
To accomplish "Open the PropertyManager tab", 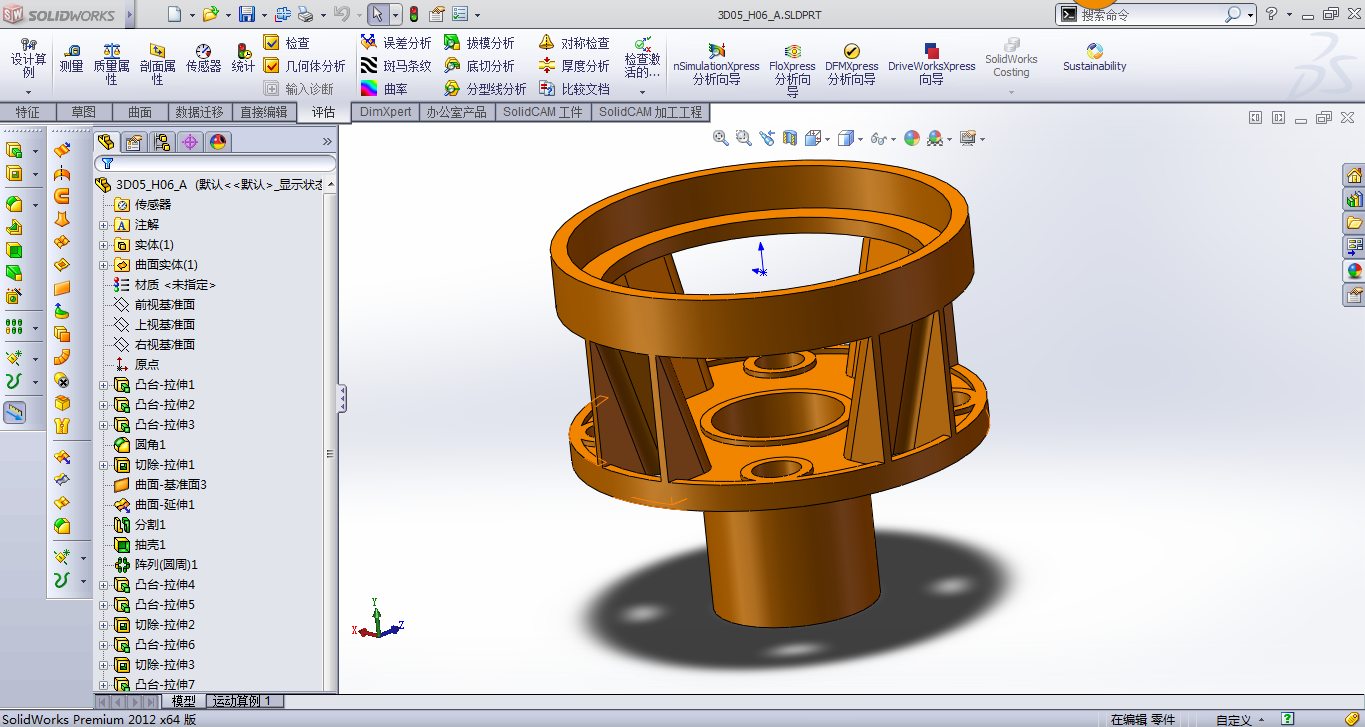I will click(x=134, y=142).
